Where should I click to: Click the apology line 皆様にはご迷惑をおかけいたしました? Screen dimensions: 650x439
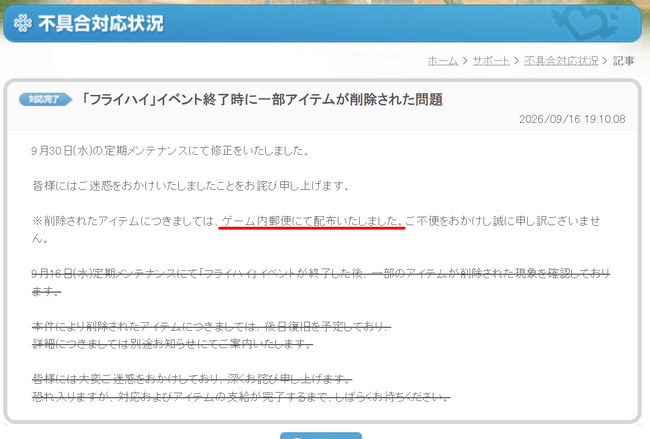[x=191, y=186]
